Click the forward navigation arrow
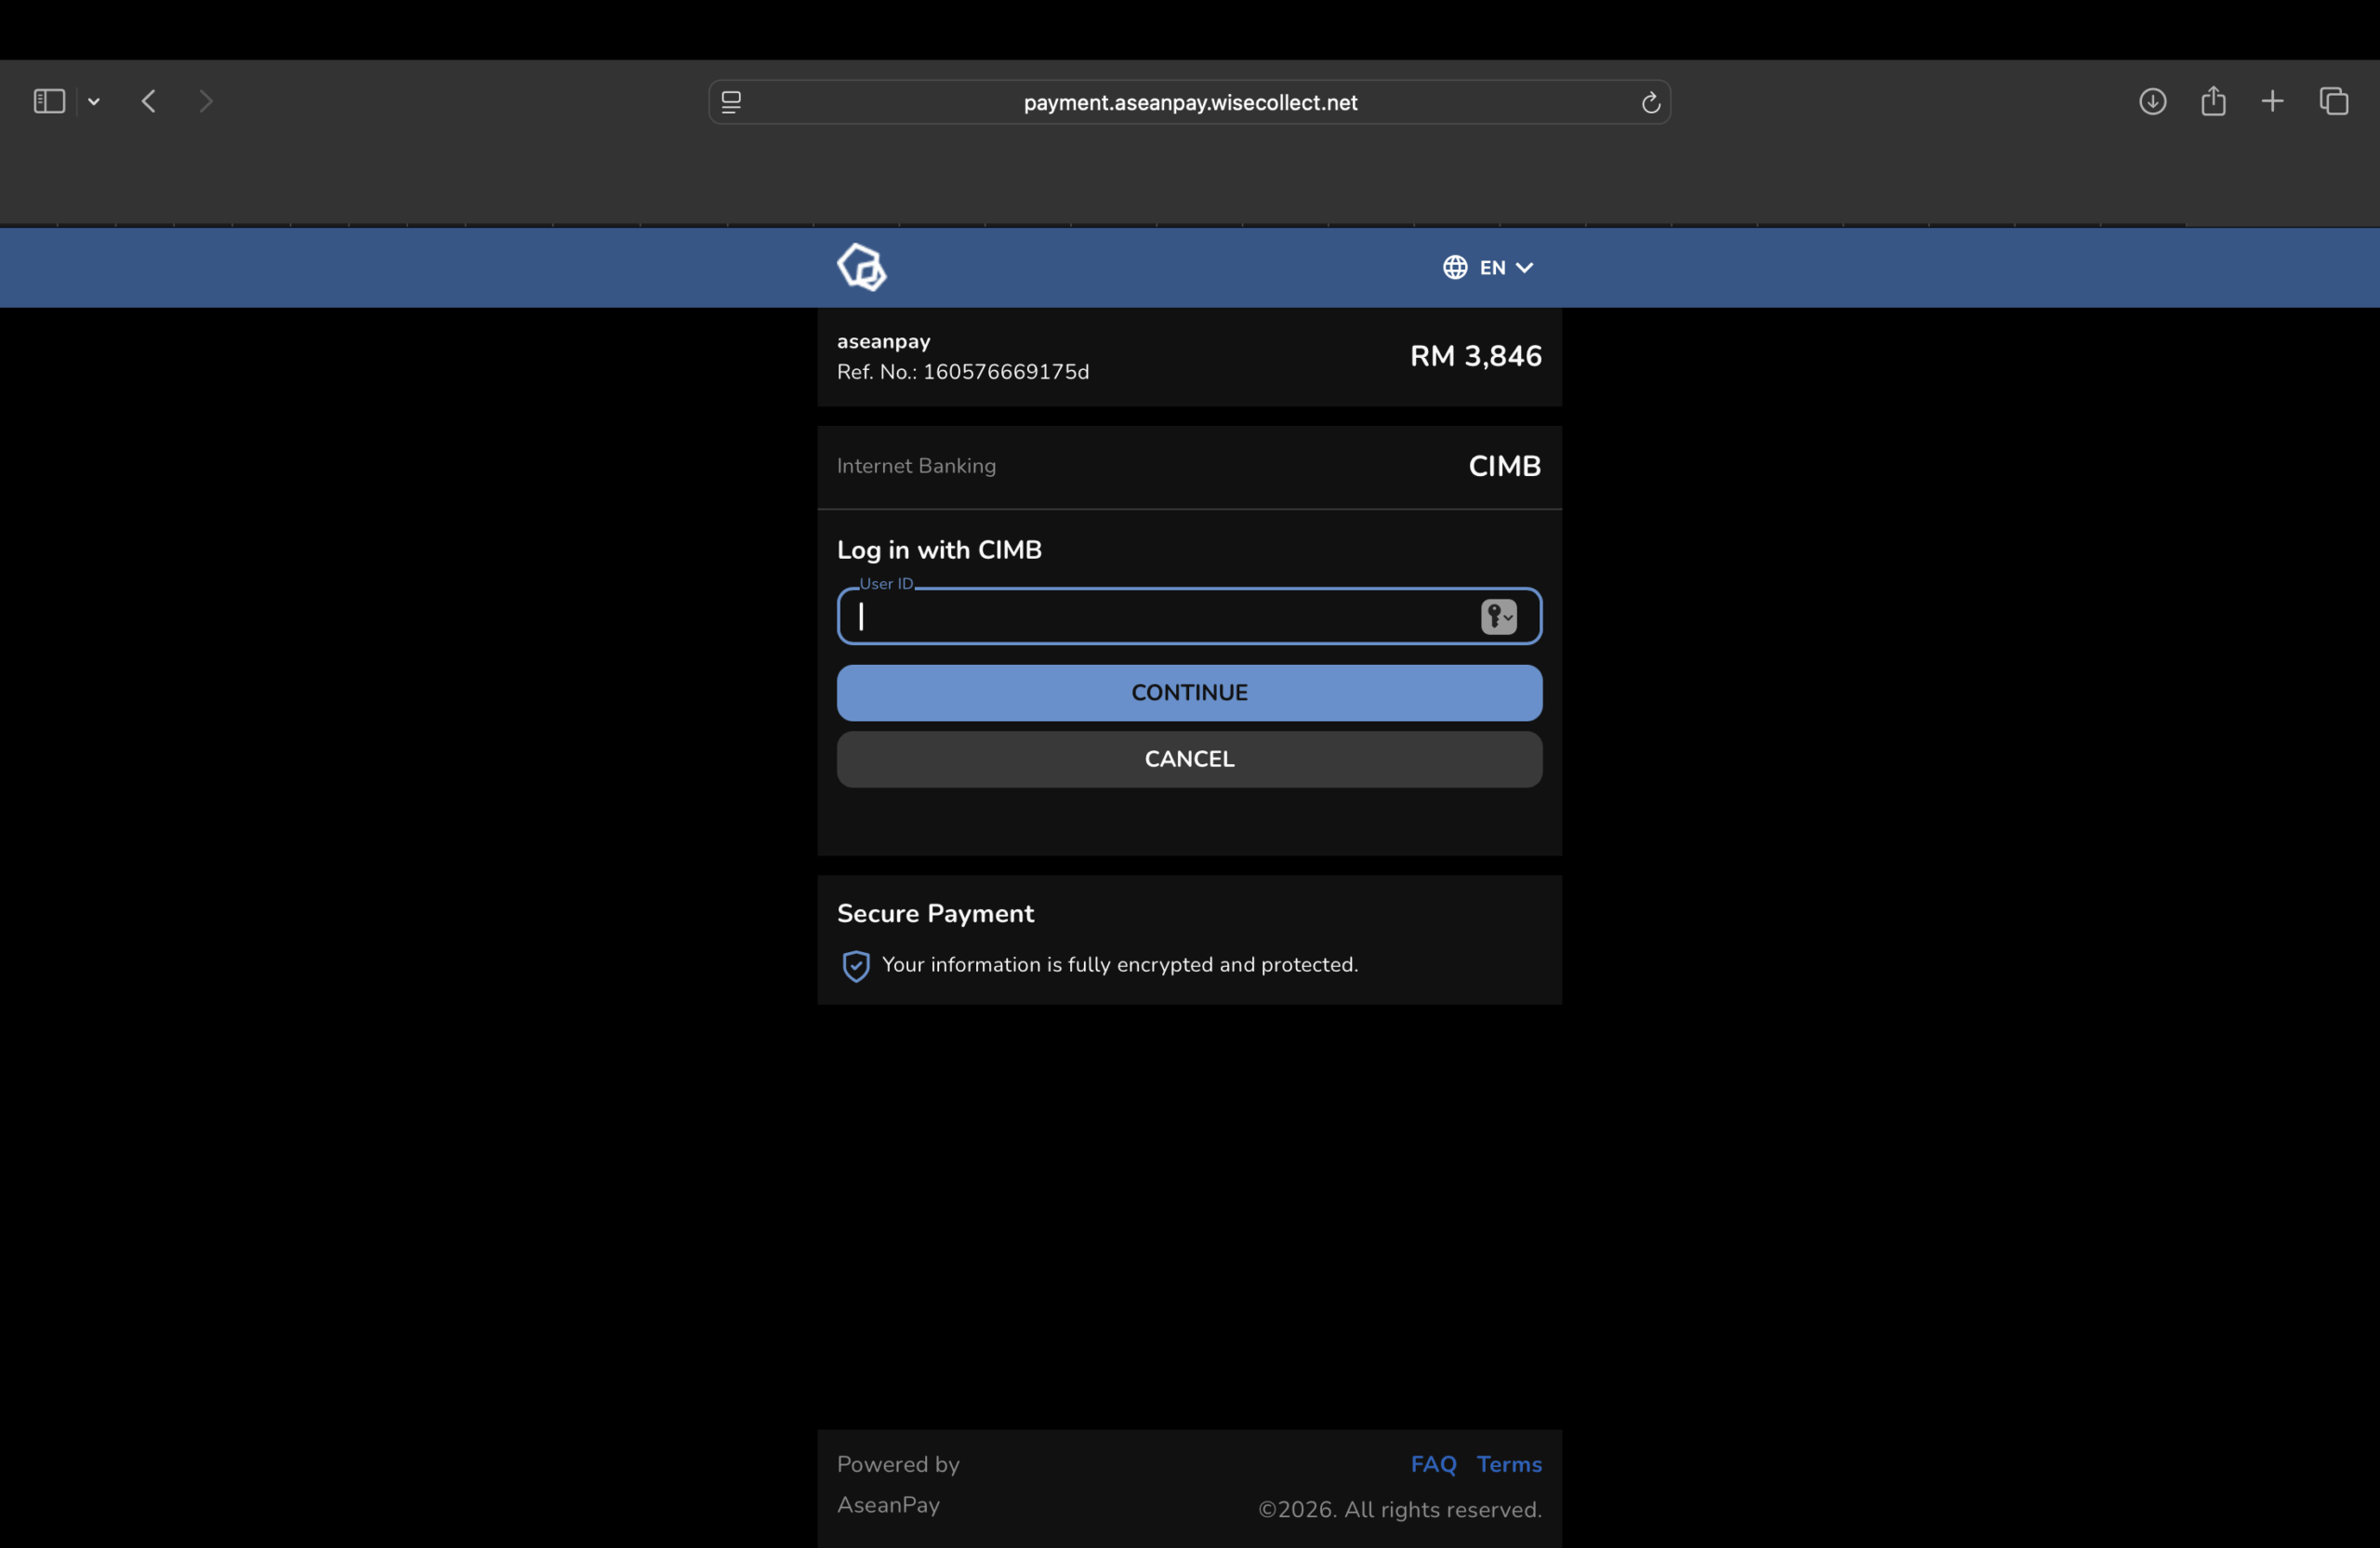This screenshot has height=1548, width=2380. [x=206, y=101]
